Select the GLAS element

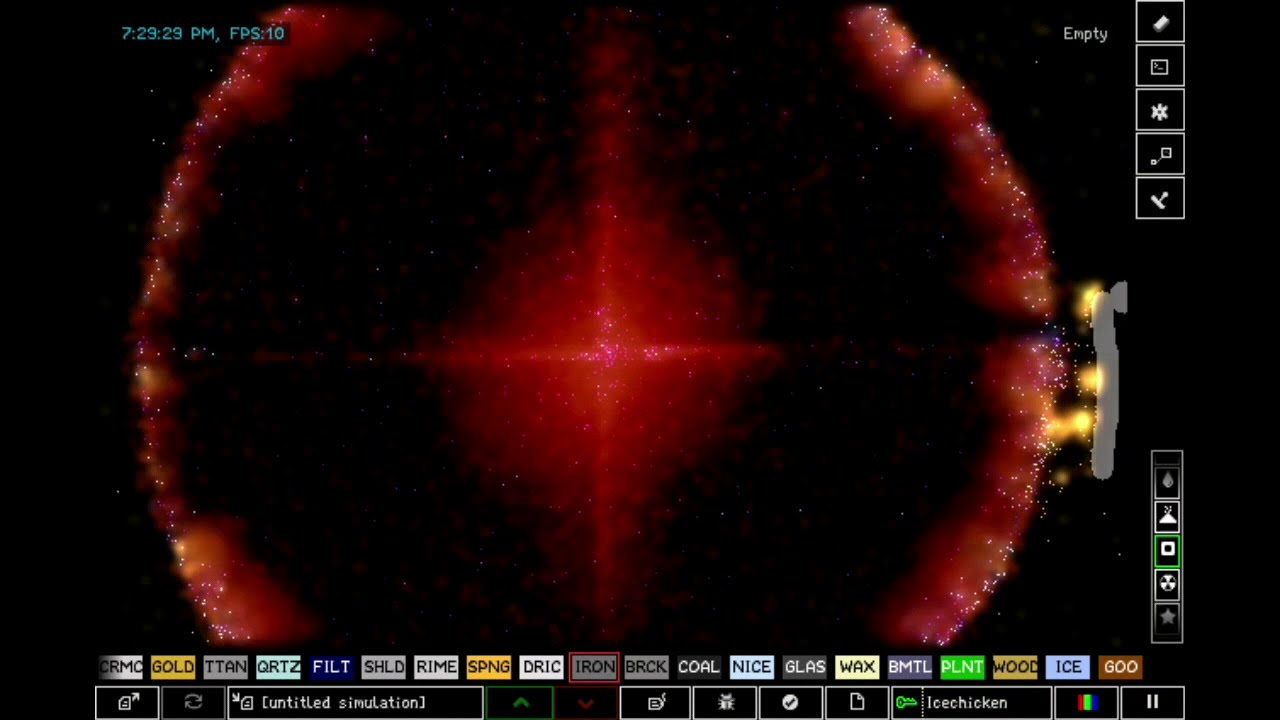[805, 667]
